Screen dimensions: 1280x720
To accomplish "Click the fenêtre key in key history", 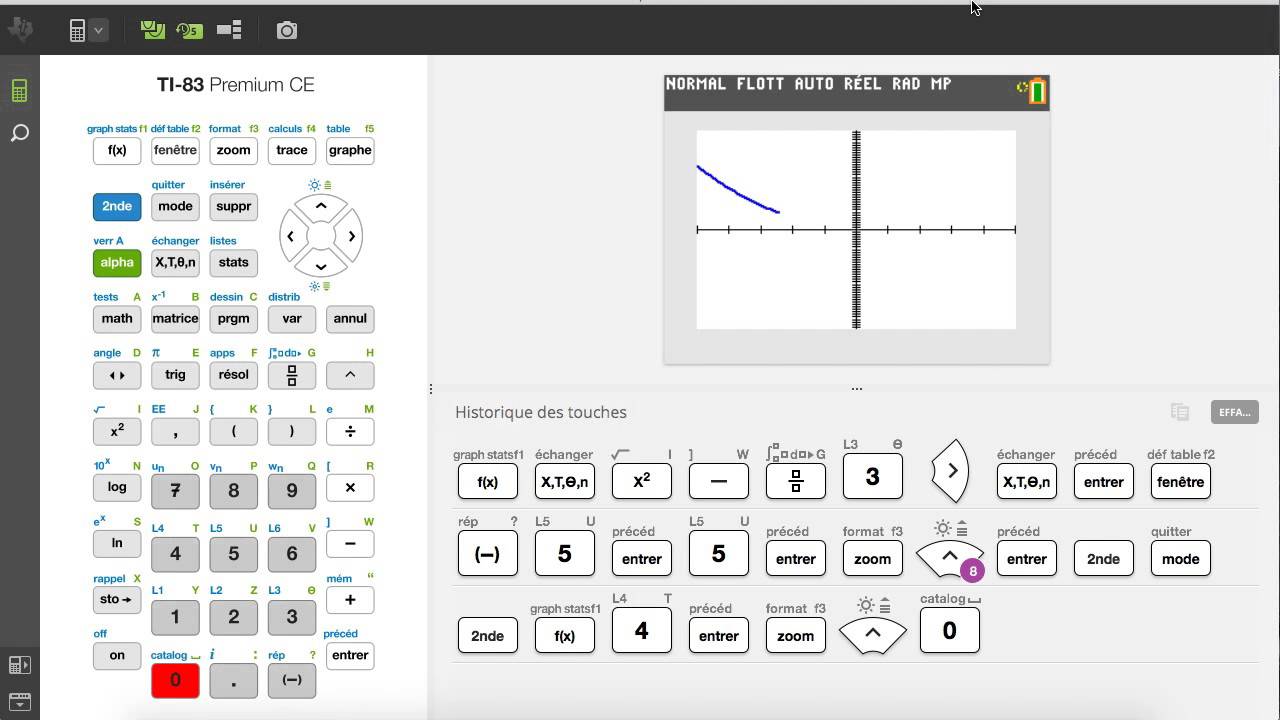I will click(x=1181, y=482).
